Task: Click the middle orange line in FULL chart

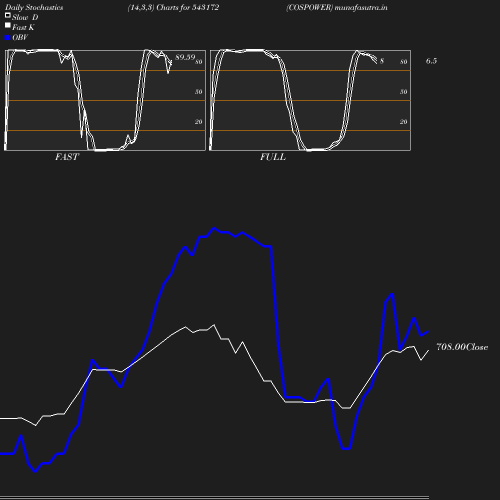Action: [310, 100]
